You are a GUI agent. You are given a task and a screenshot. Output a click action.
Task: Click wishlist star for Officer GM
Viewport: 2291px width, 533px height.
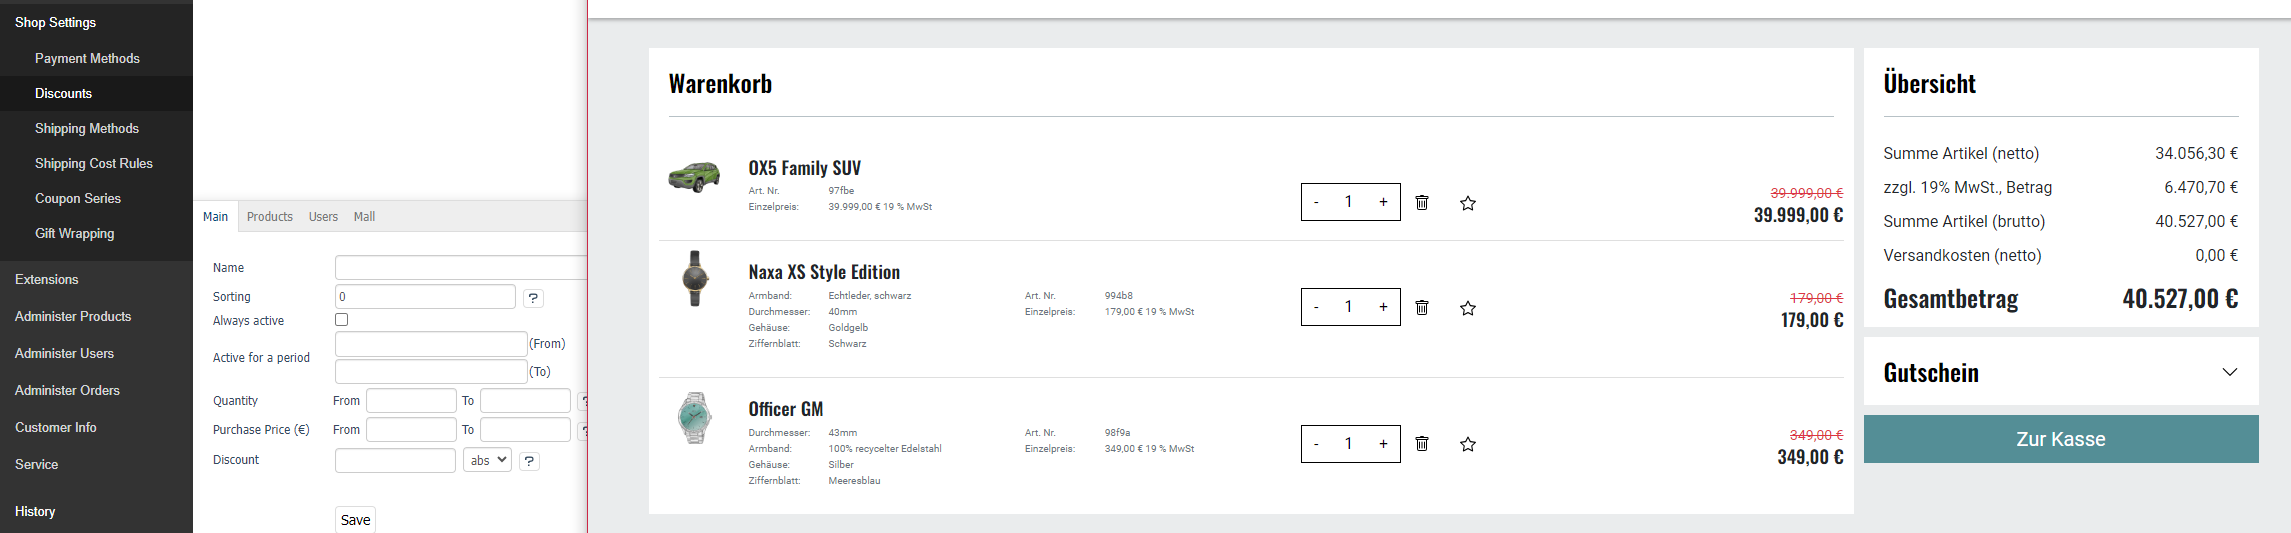(x=1468, y=445)
